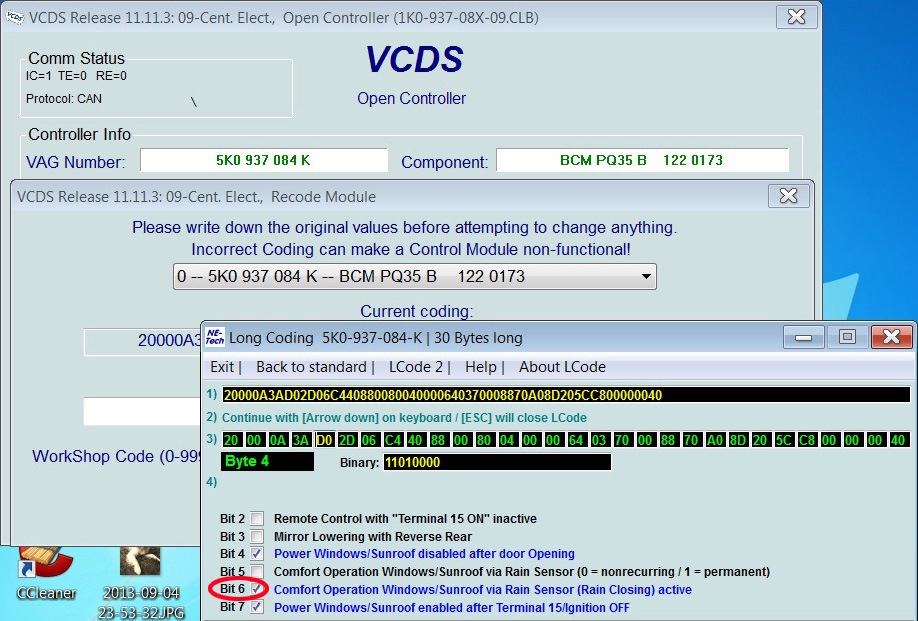Select byte 03 in the byte row

(x=599, y=440)
